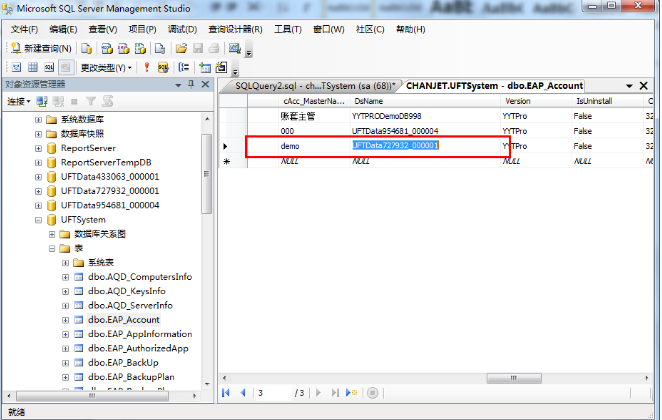Expand the UFTData433063_000001 database node
Screen dimensions: 662x420
[x=38, y=177]
